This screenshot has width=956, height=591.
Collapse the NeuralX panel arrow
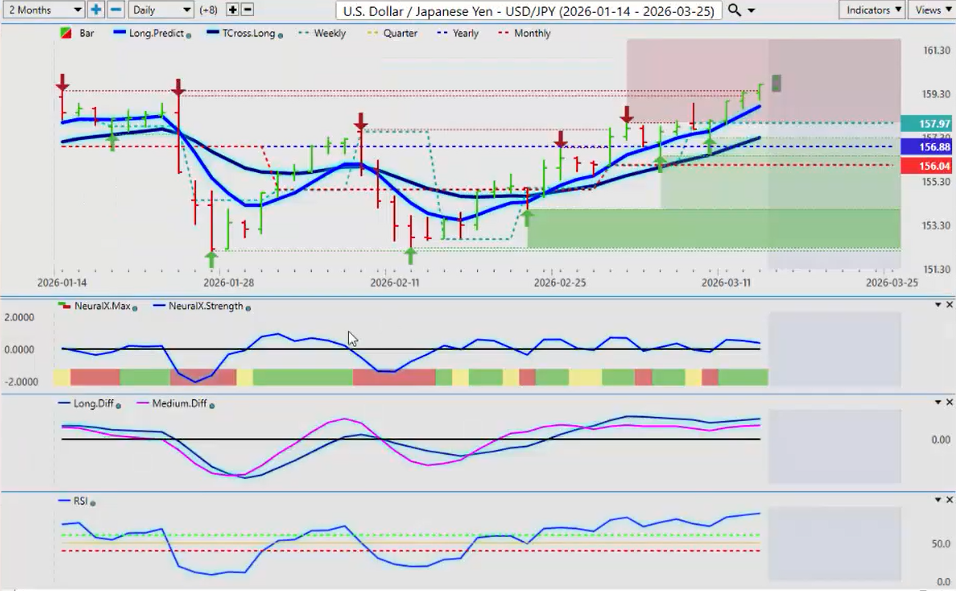point(936,304)
